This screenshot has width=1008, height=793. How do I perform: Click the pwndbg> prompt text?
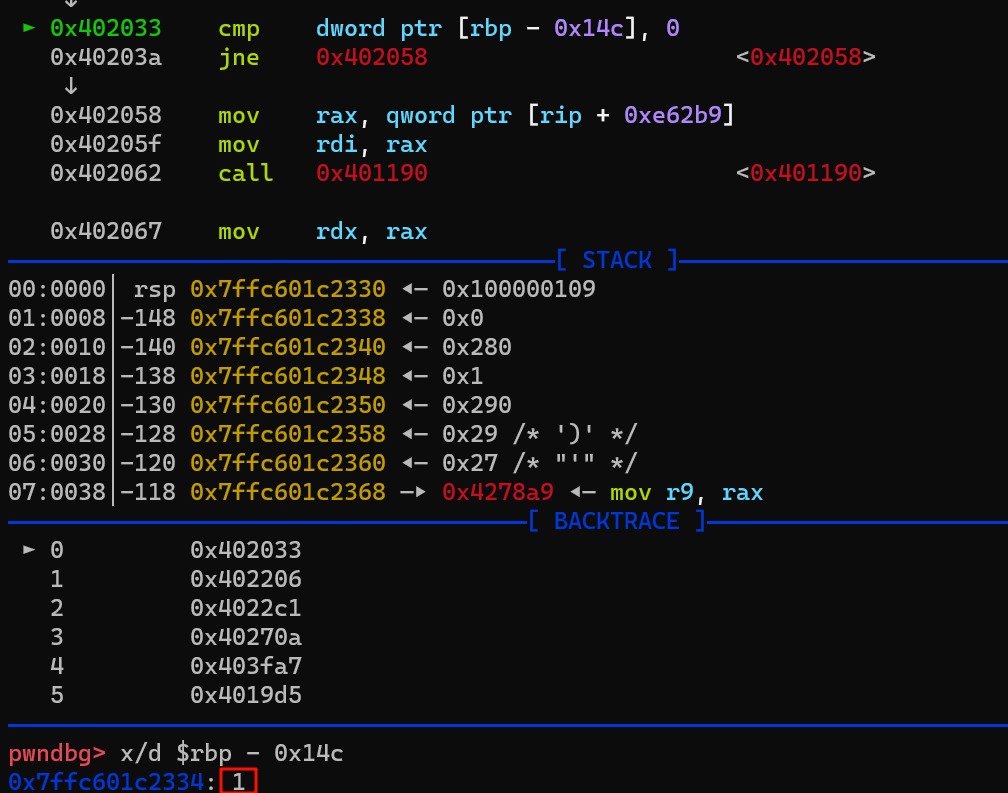[57, 753]
